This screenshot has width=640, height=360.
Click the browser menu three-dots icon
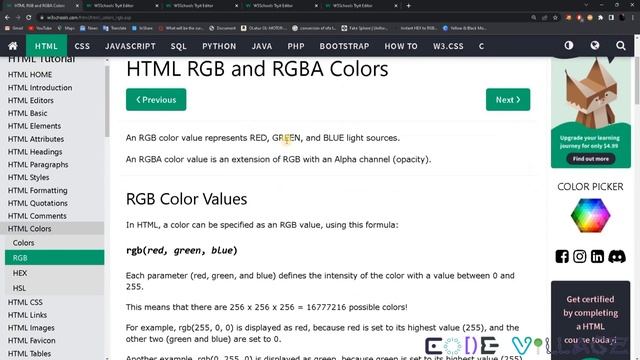pyautogui.click(x=633, y=18)
